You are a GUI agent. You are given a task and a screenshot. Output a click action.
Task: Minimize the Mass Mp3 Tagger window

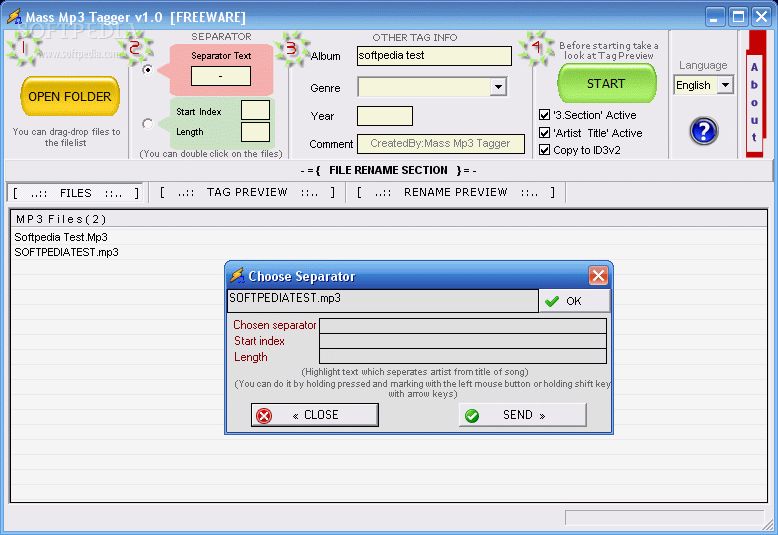click(x=714, y=17)
